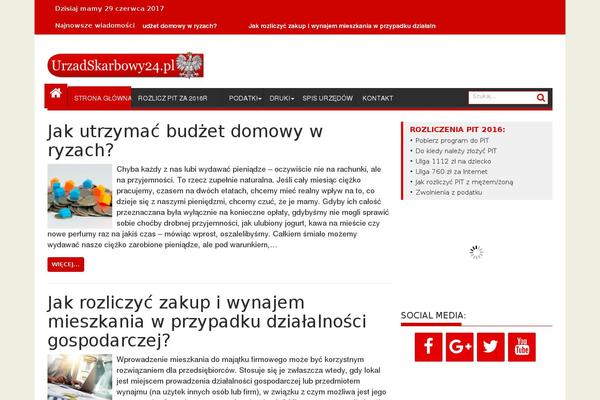600x400 pixels.
Task: Open Rozlicz PIT za 2016r menu item
Action: tap(173, 98)
